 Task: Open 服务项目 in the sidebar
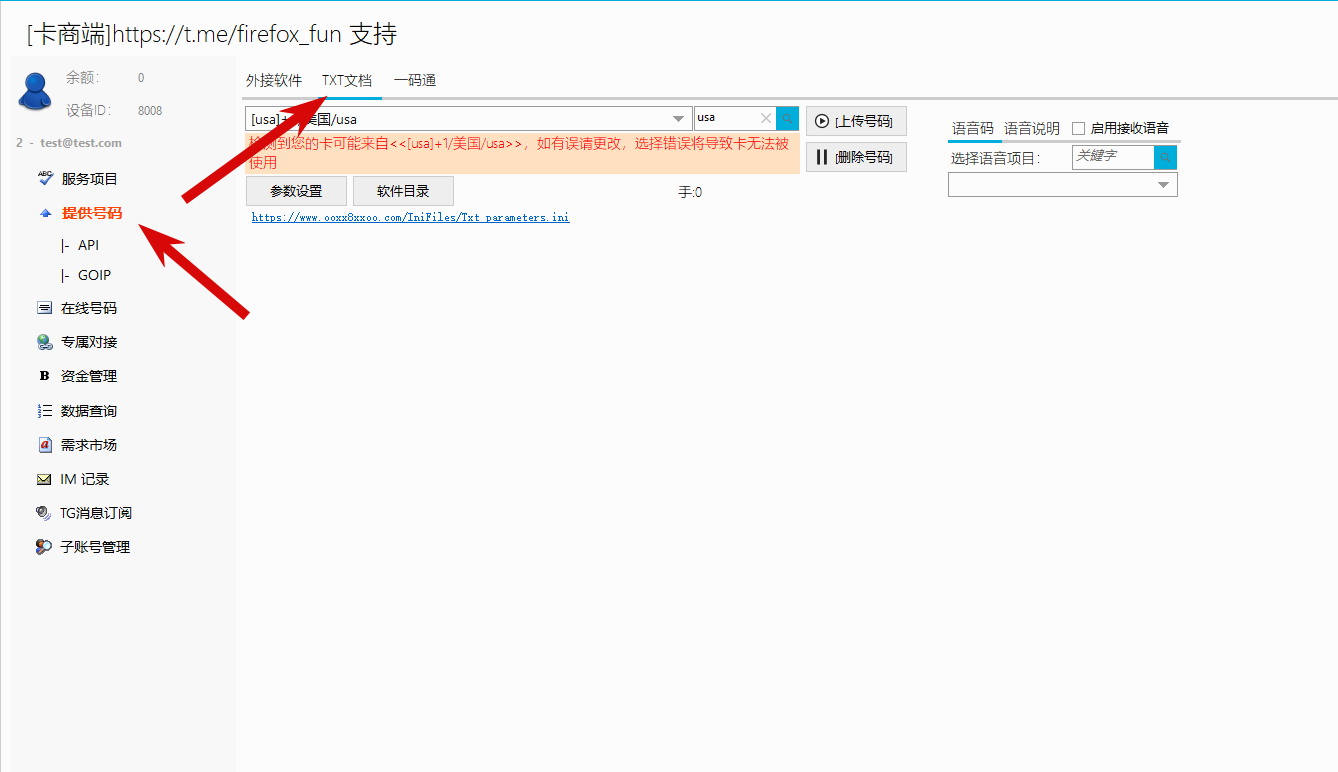coord(89,179)
